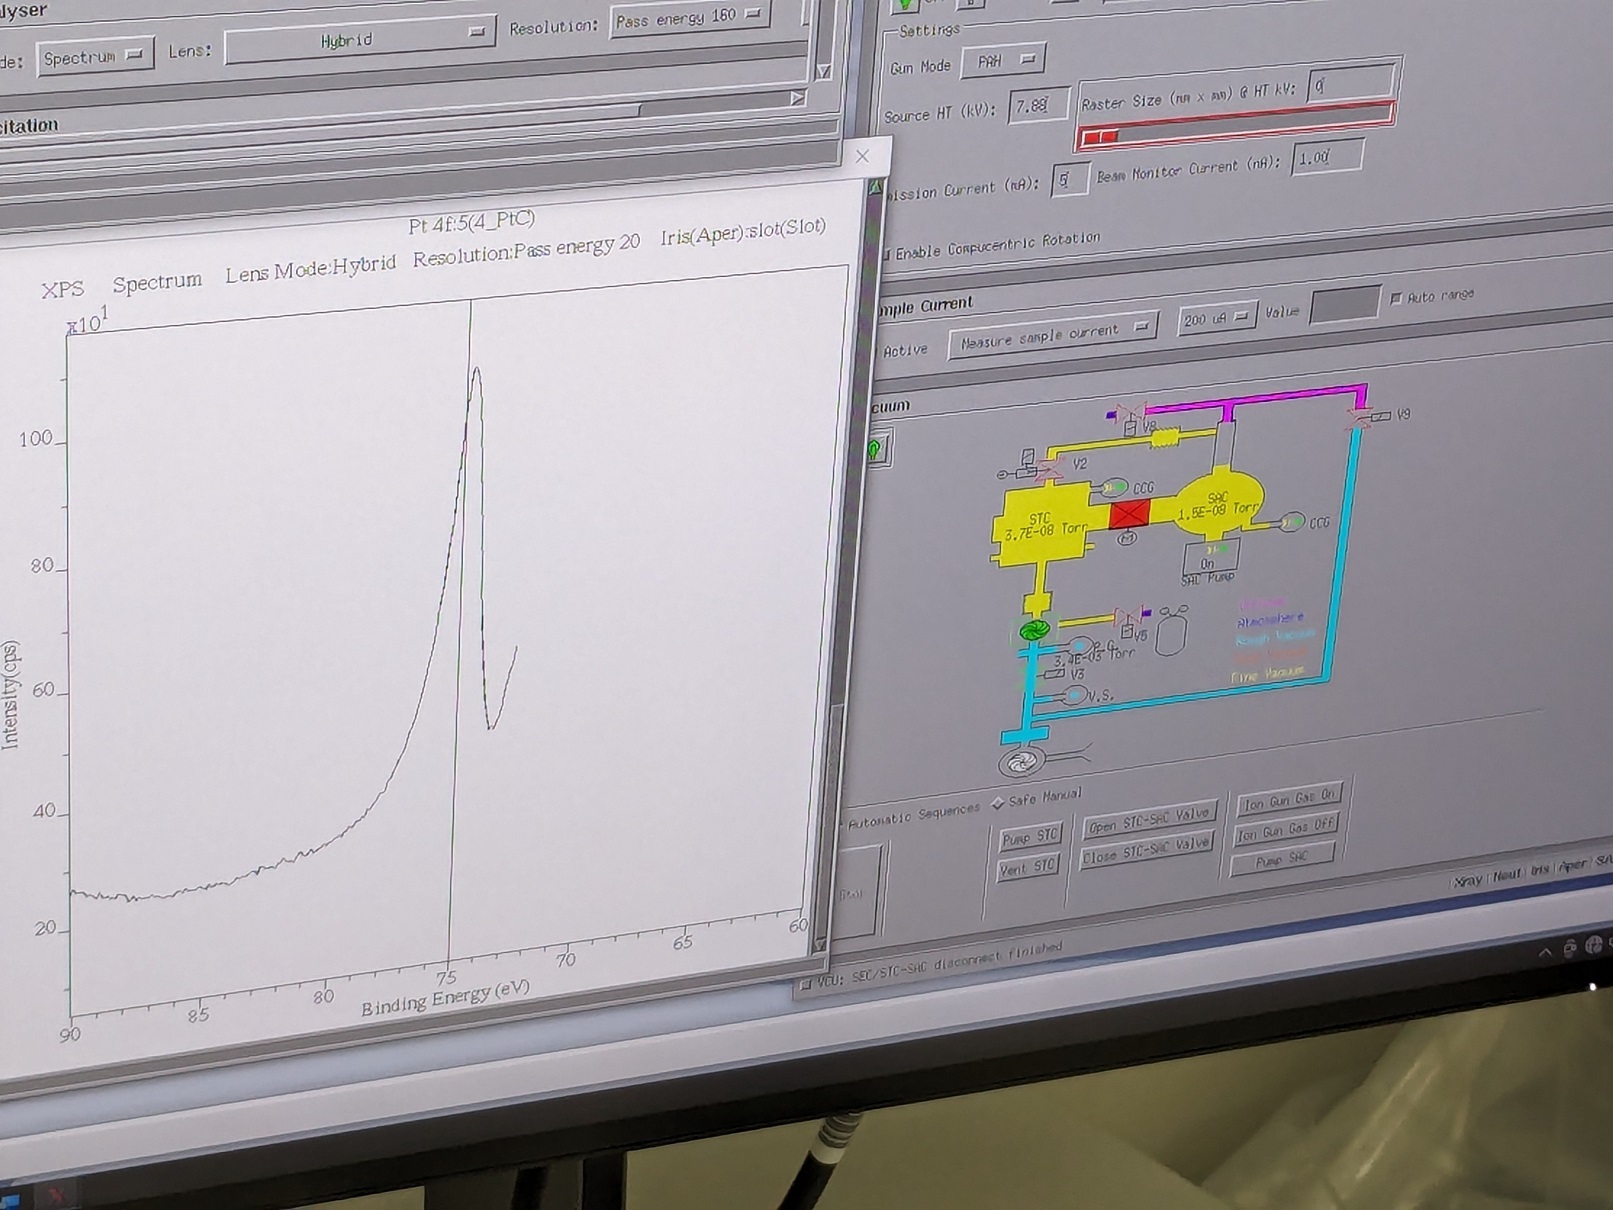Click the V2 valve symbol
1613x1210 pixels.
click(x=1050, y=468)
